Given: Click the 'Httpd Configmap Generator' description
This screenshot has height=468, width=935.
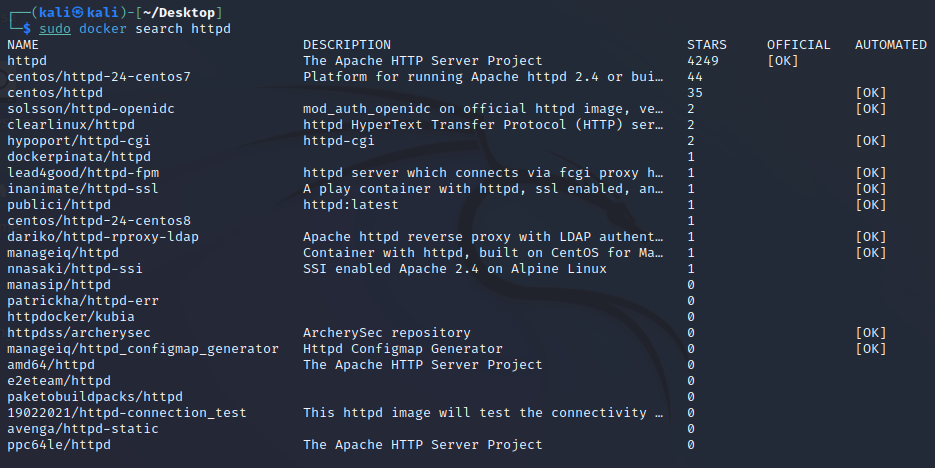Looking at the screenshot, I should coord(403,349).
